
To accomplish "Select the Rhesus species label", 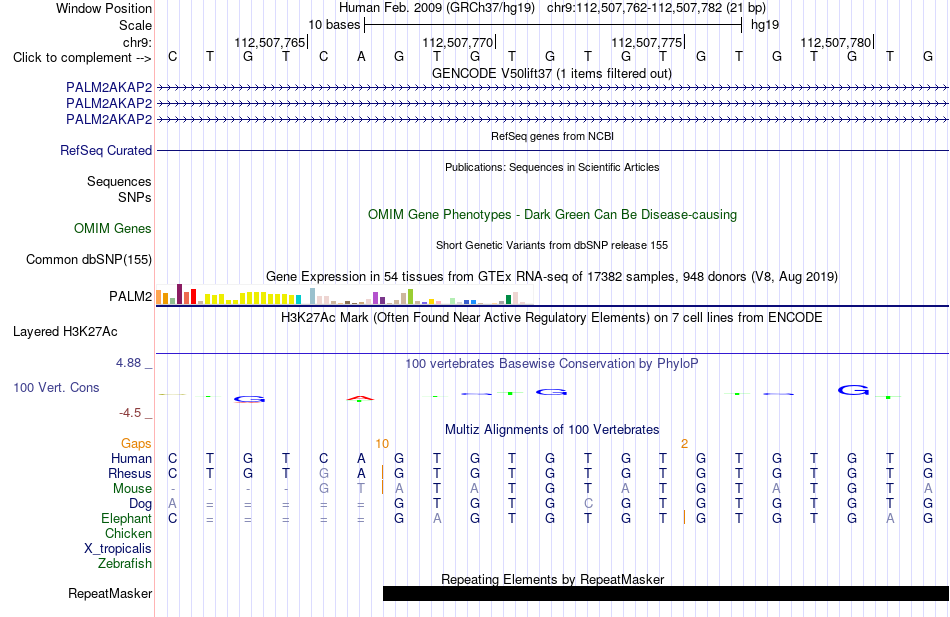I will (130, 473).
